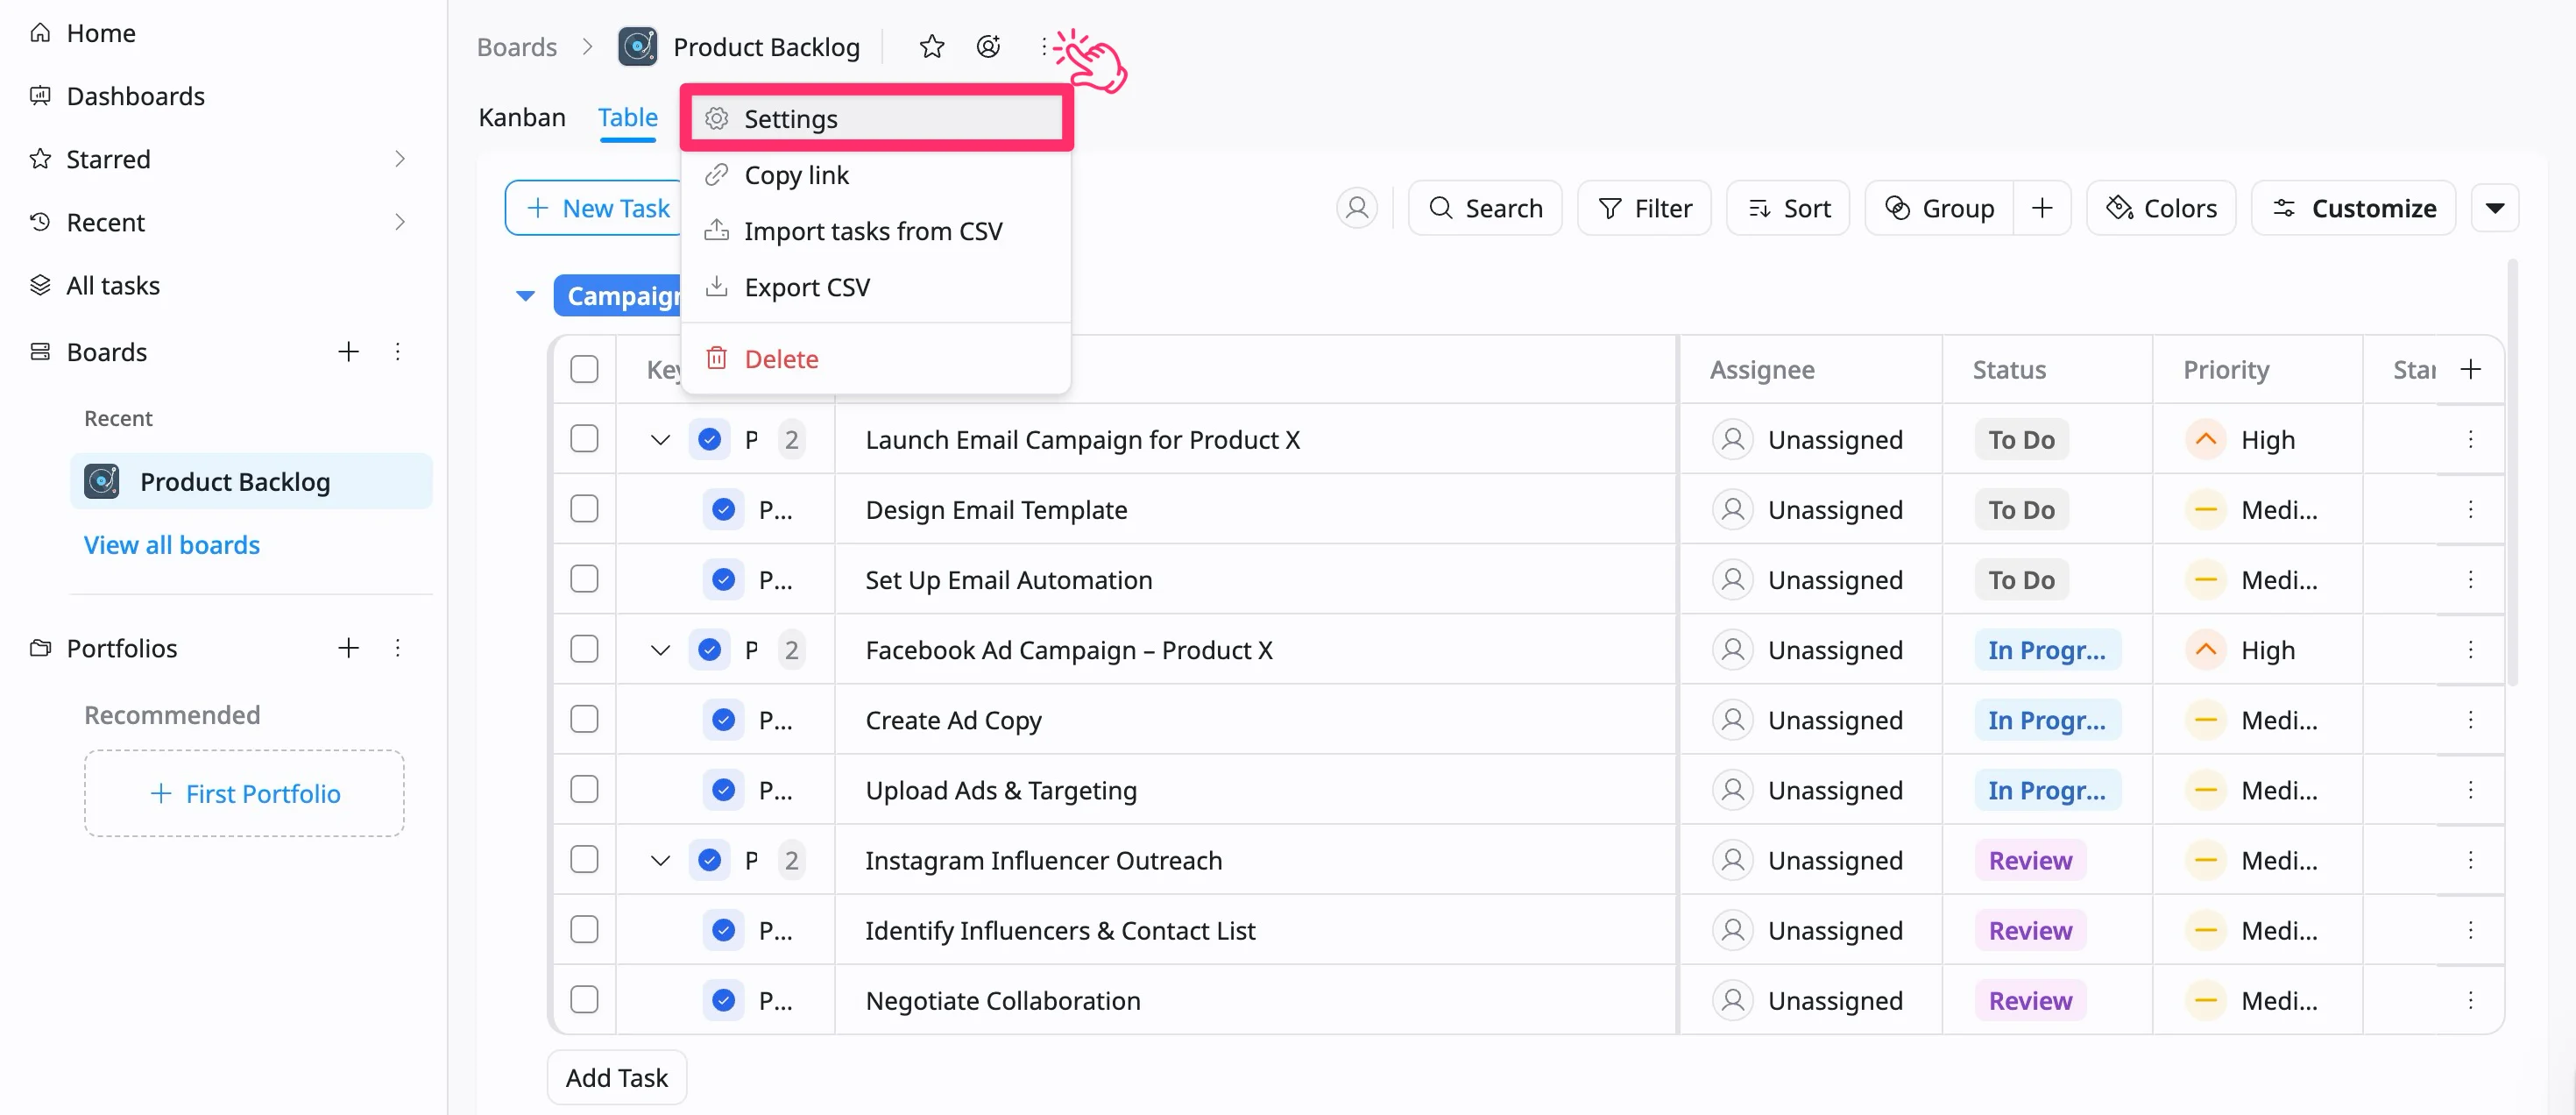The image size is (2576, 1115).
Task: Open Product Backlog board in sidebar
Action: (251, 481)
